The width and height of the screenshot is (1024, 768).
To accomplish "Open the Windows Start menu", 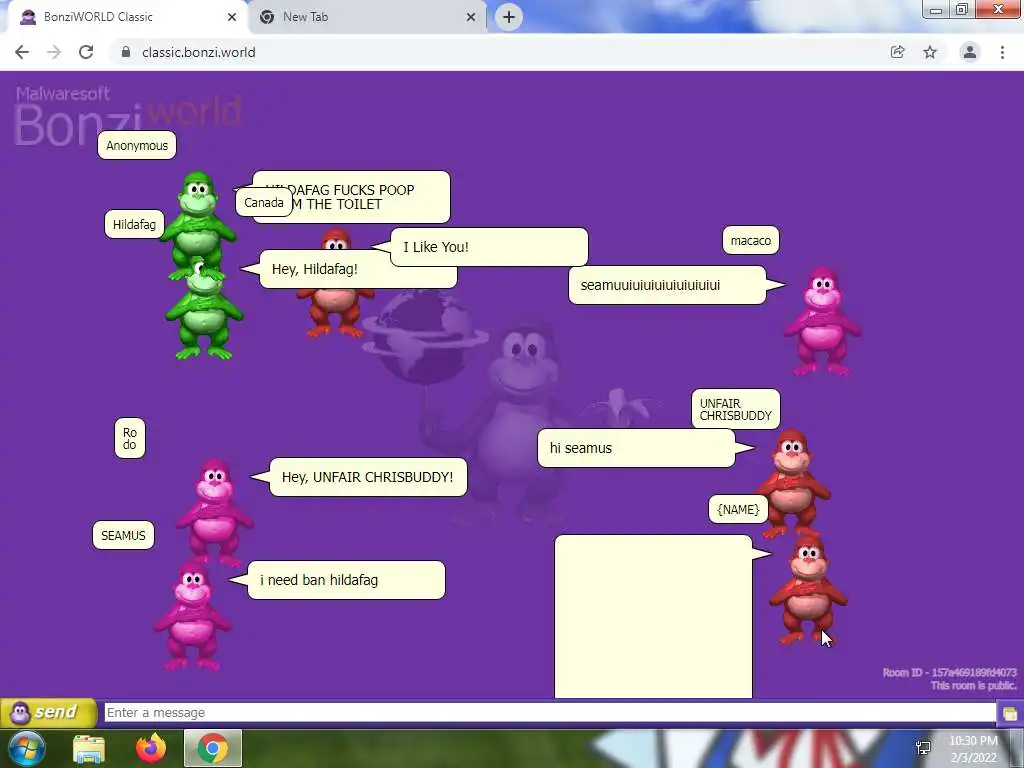I will (x=26, y=748).
